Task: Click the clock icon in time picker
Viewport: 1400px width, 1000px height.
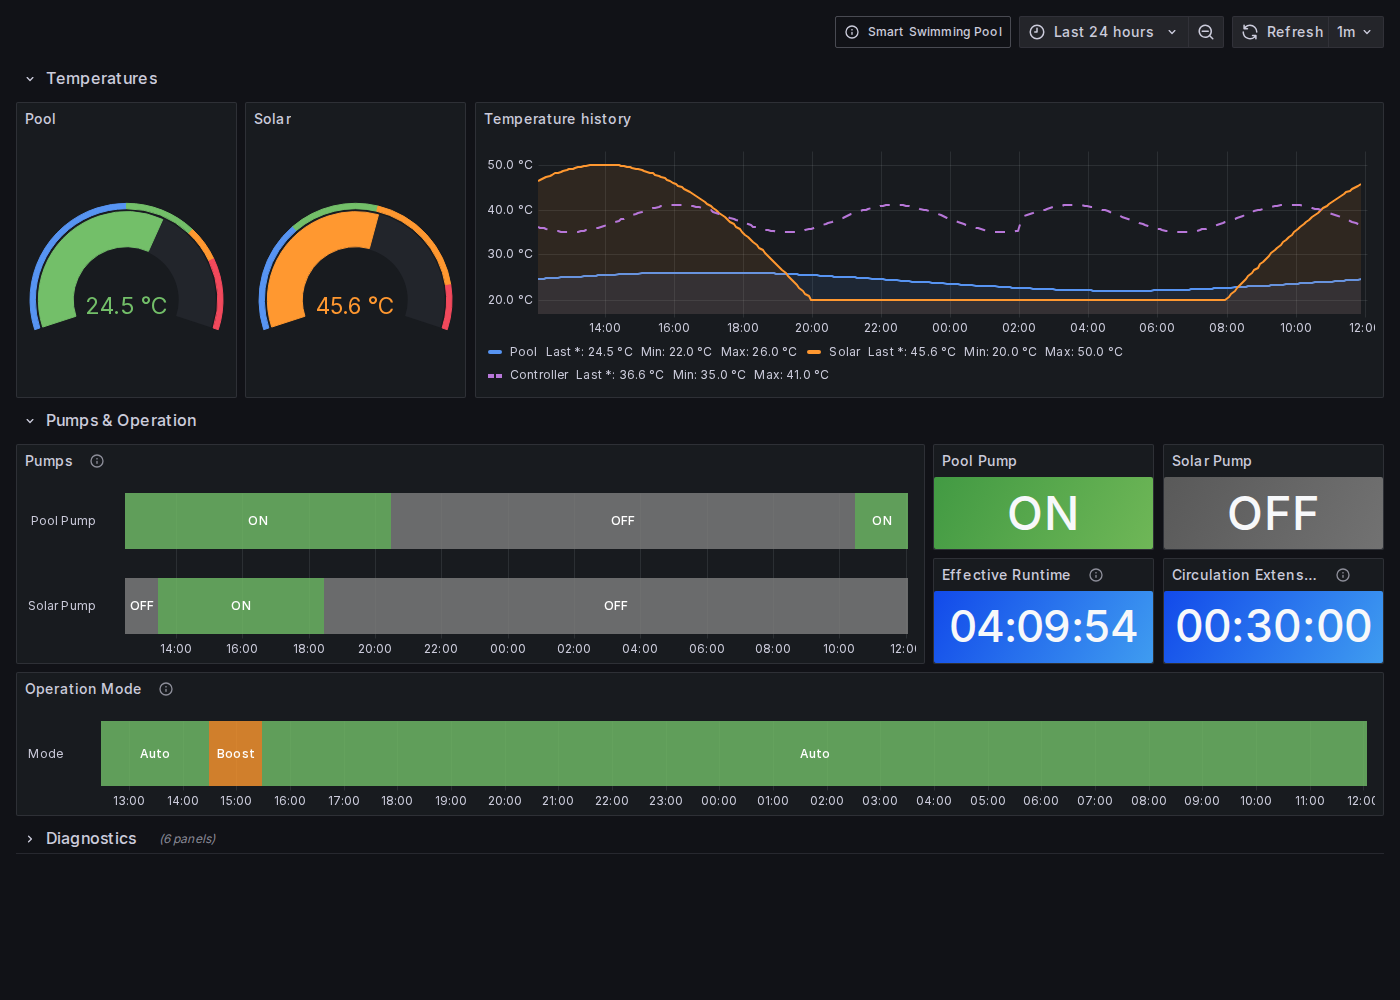Action: (x=1037, y=32)
